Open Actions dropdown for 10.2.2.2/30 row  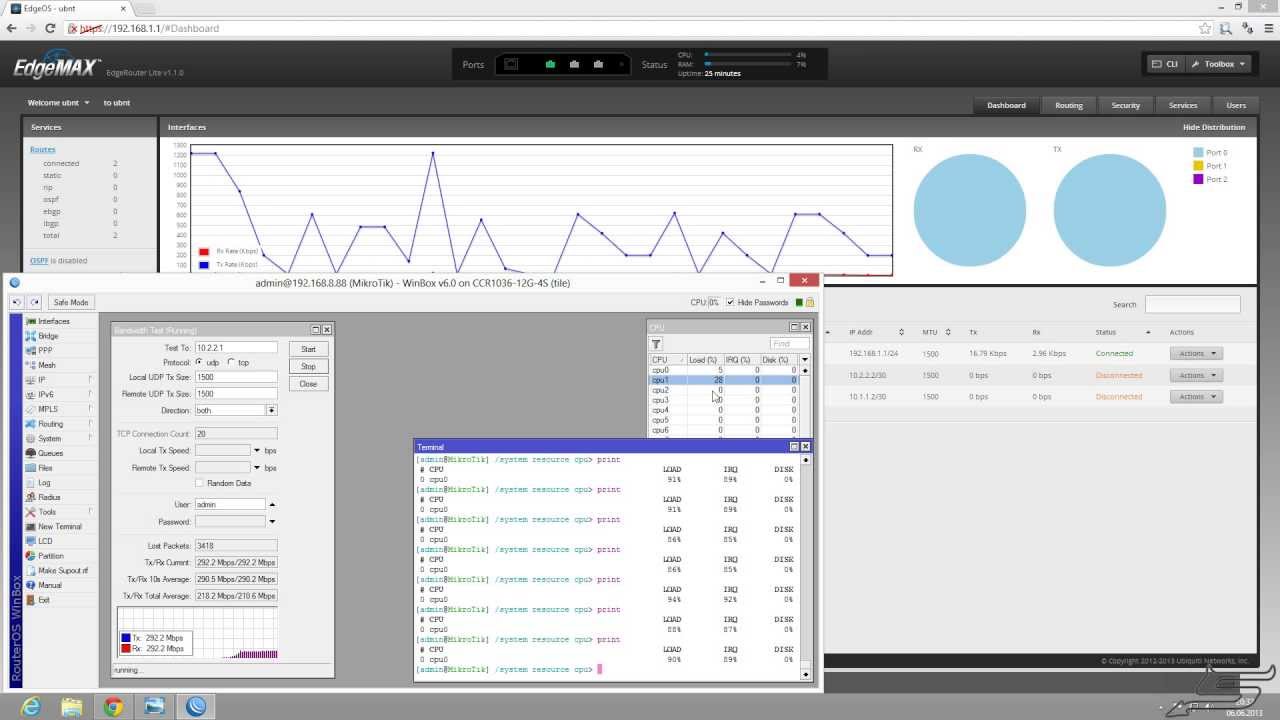click(1196, 375)
